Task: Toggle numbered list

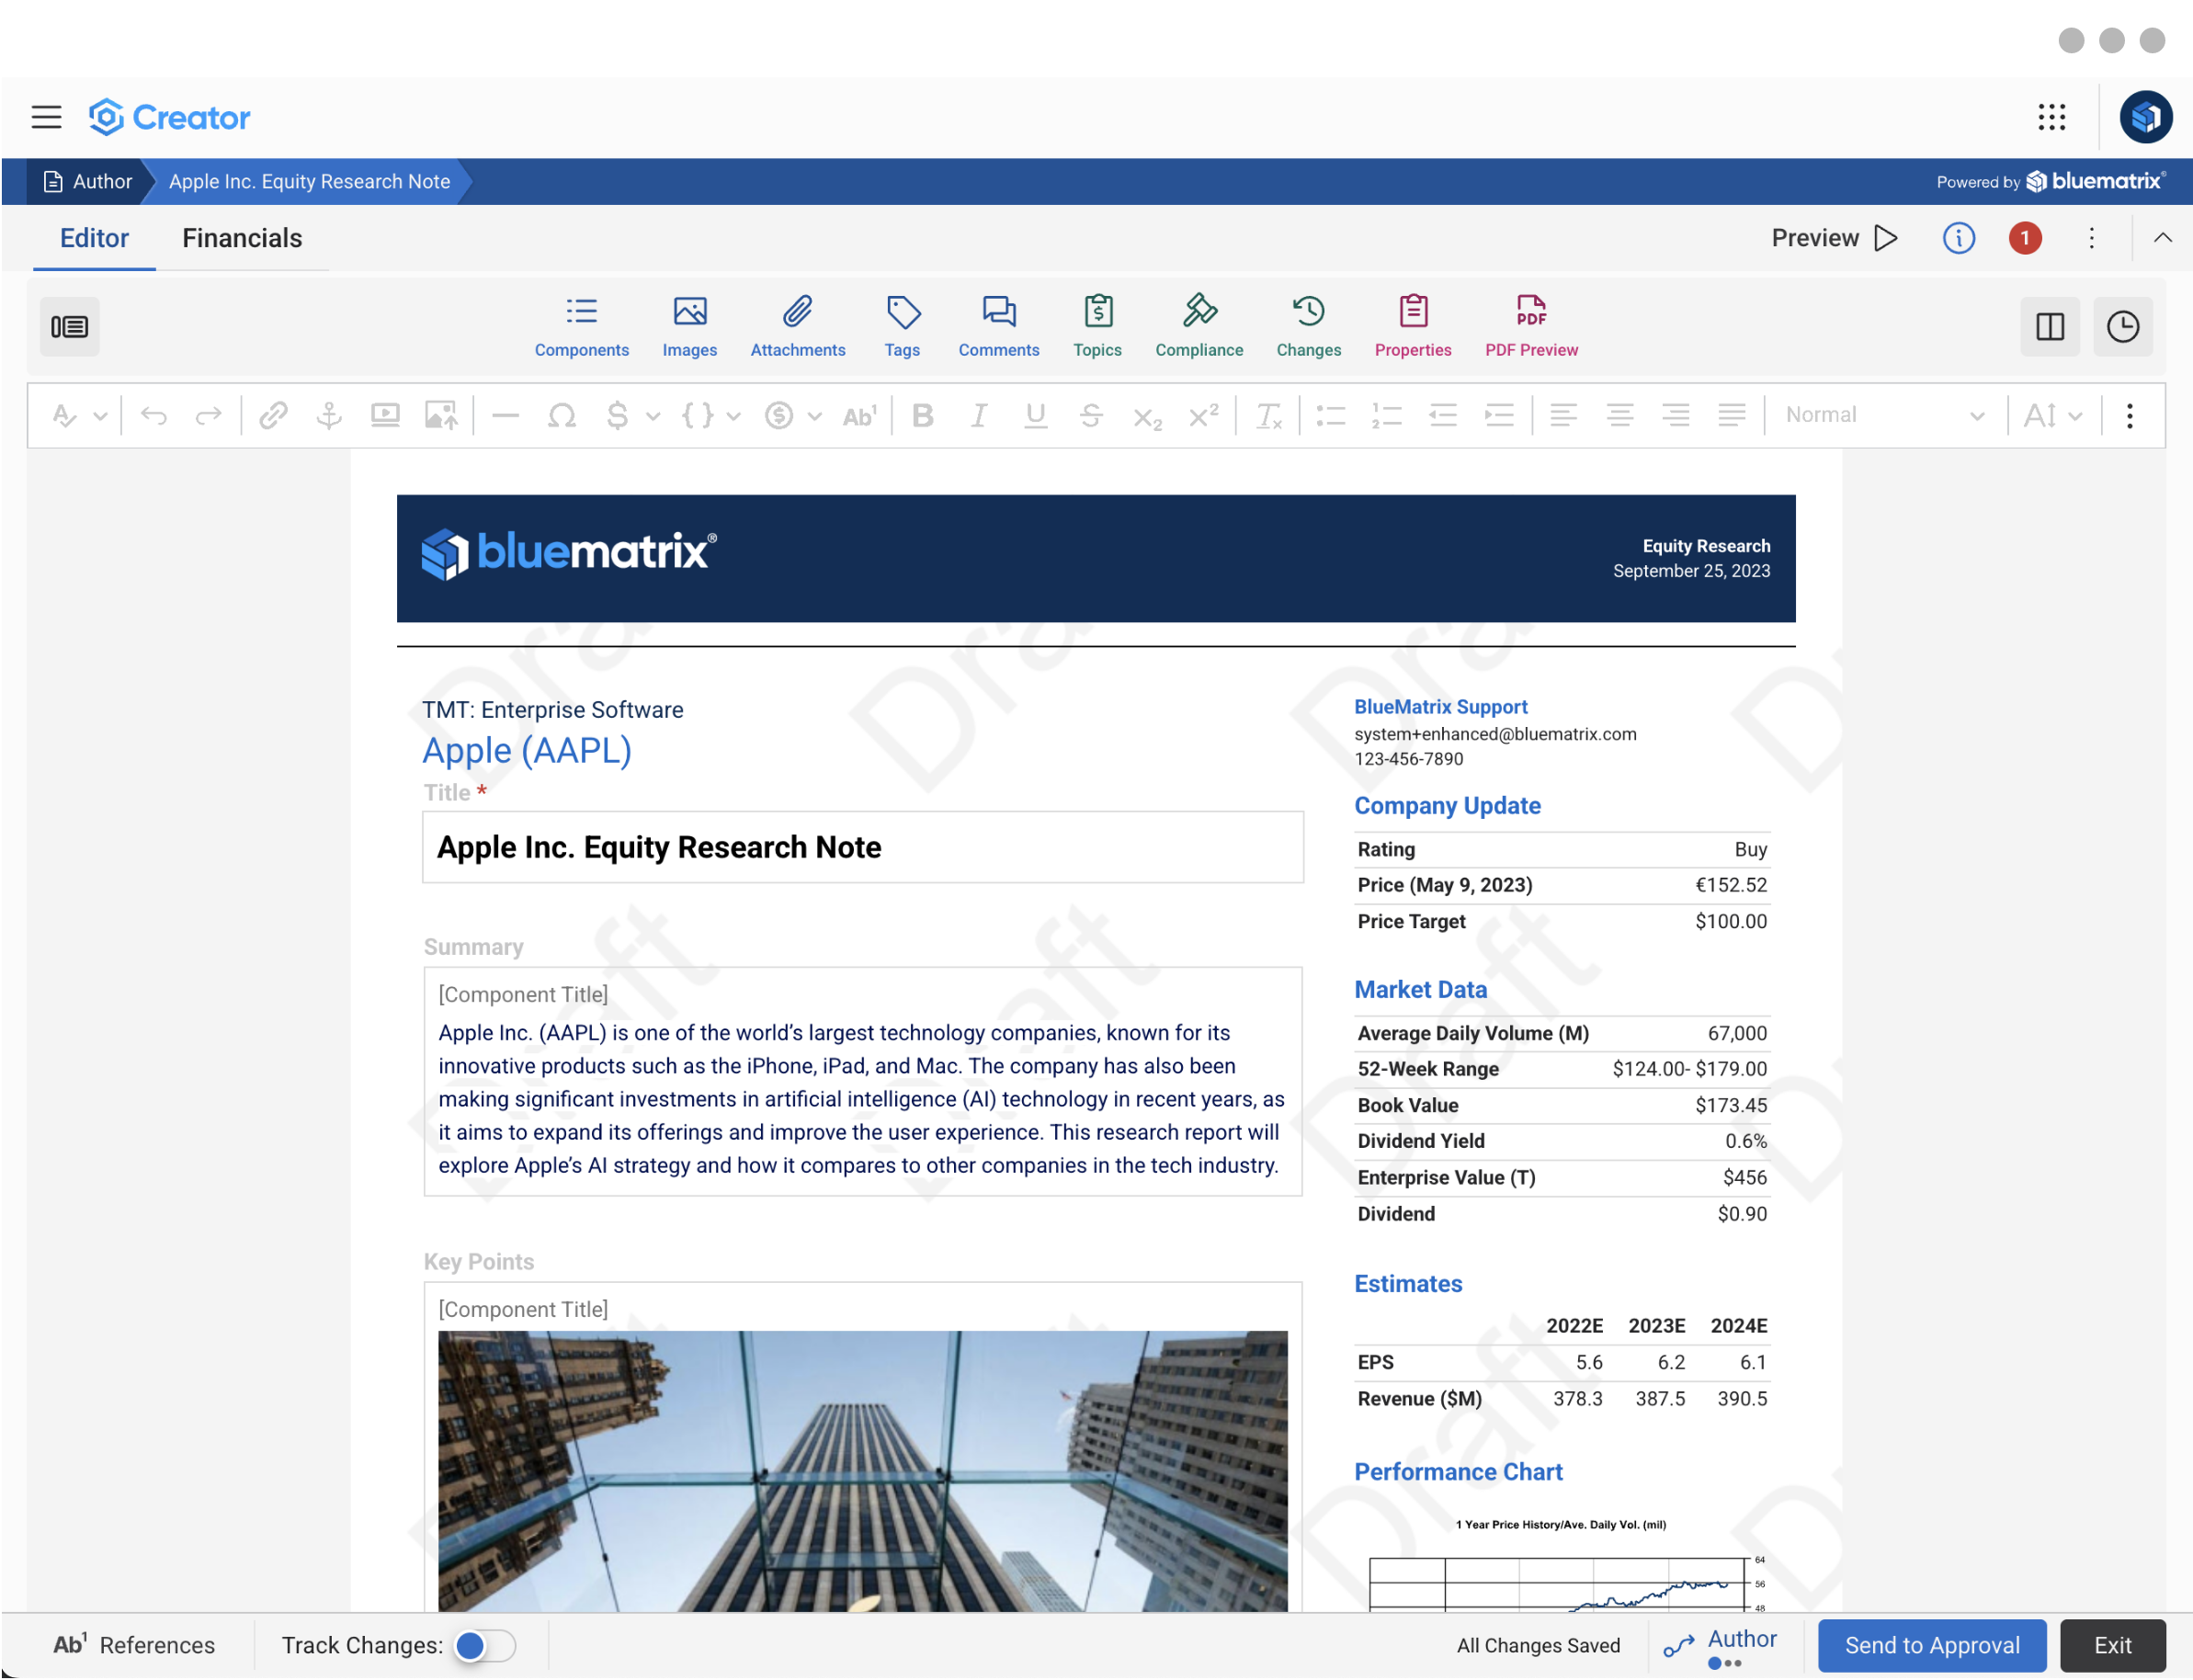Action: 1386,415
